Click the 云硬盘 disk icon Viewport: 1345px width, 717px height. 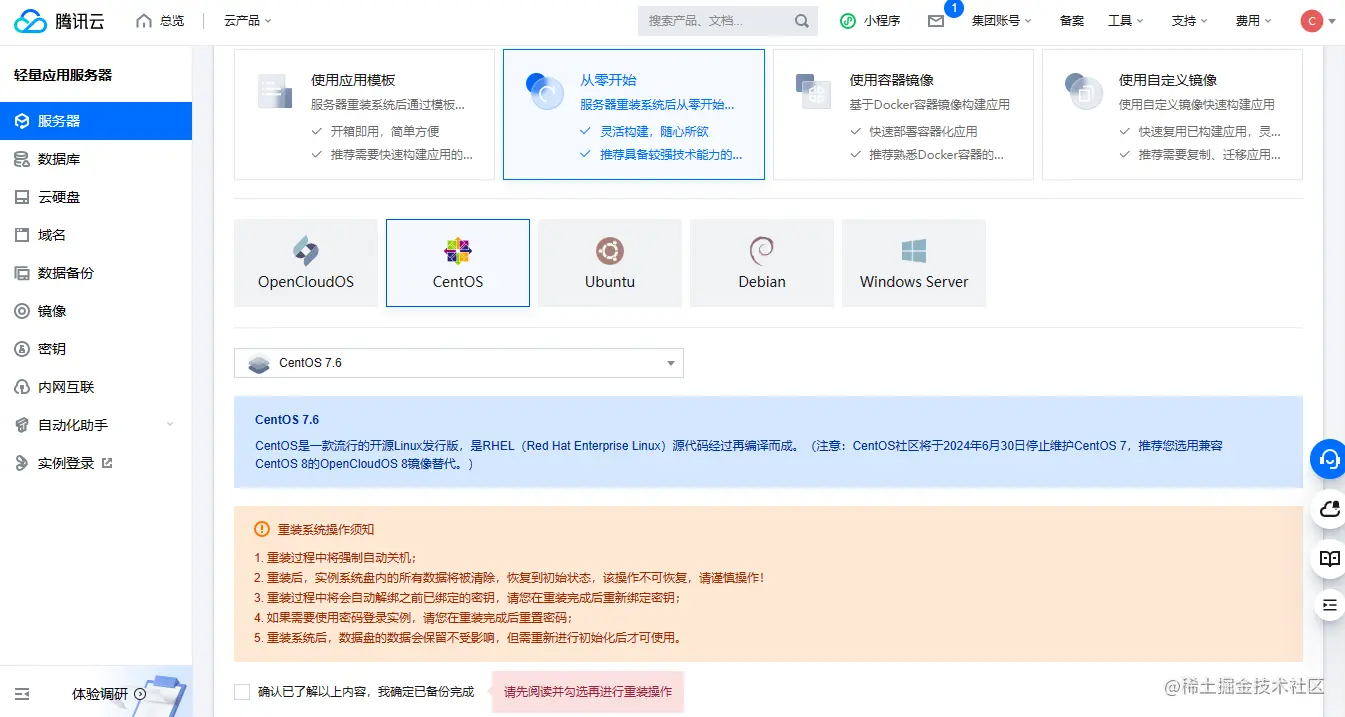[22, 197]
